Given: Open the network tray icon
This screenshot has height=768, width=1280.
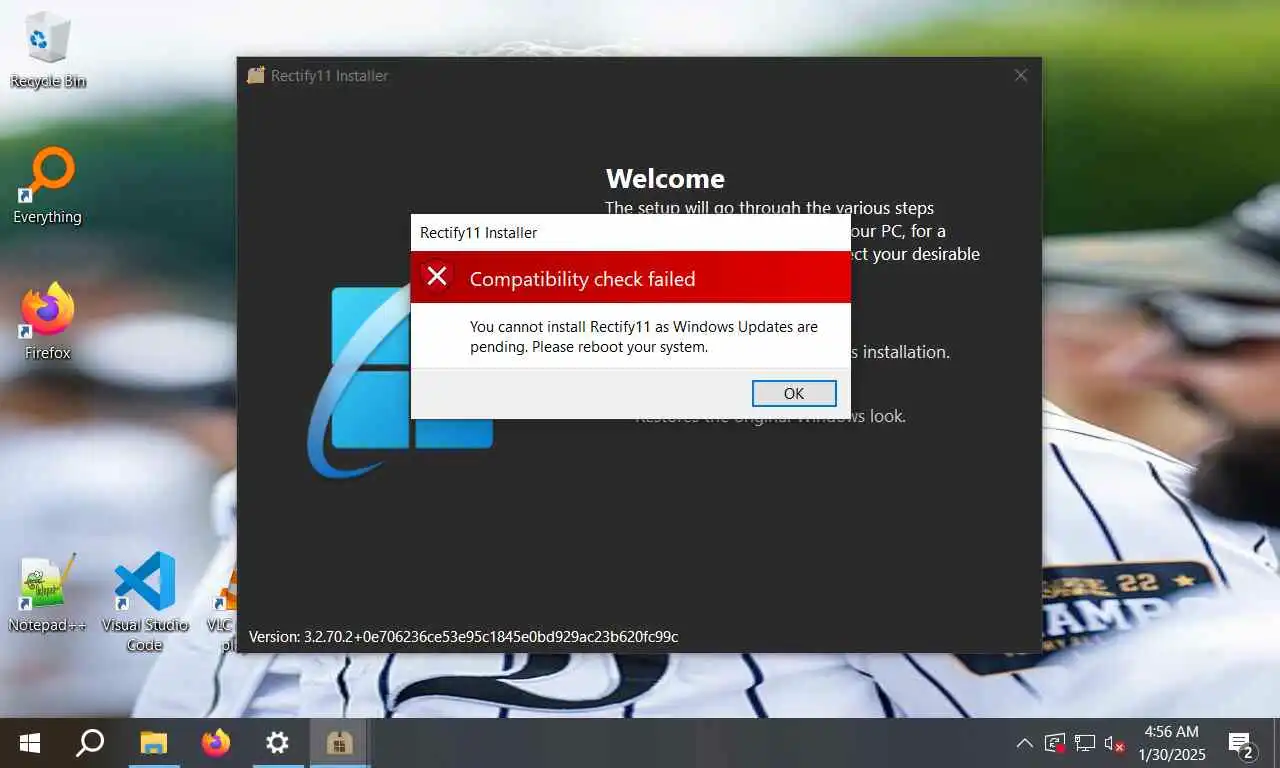Looking at the screenshot, I should [1085, 743].
